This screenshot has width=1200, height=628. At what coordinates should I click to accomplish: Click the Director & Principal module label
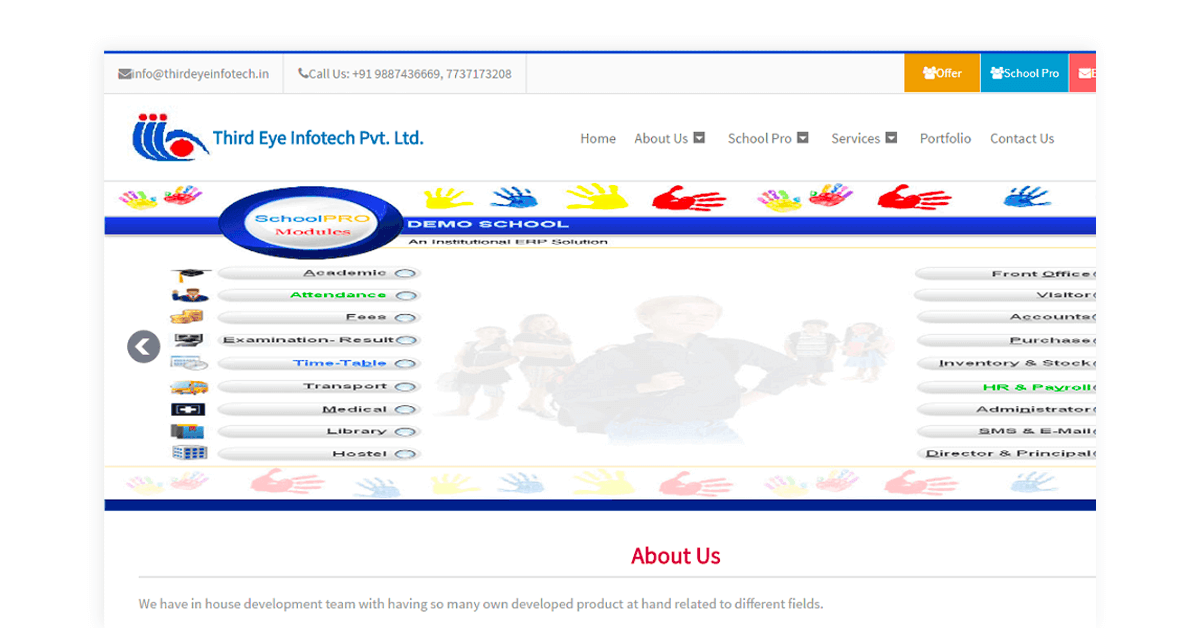pyautogui.click(x=1009, y=453)
